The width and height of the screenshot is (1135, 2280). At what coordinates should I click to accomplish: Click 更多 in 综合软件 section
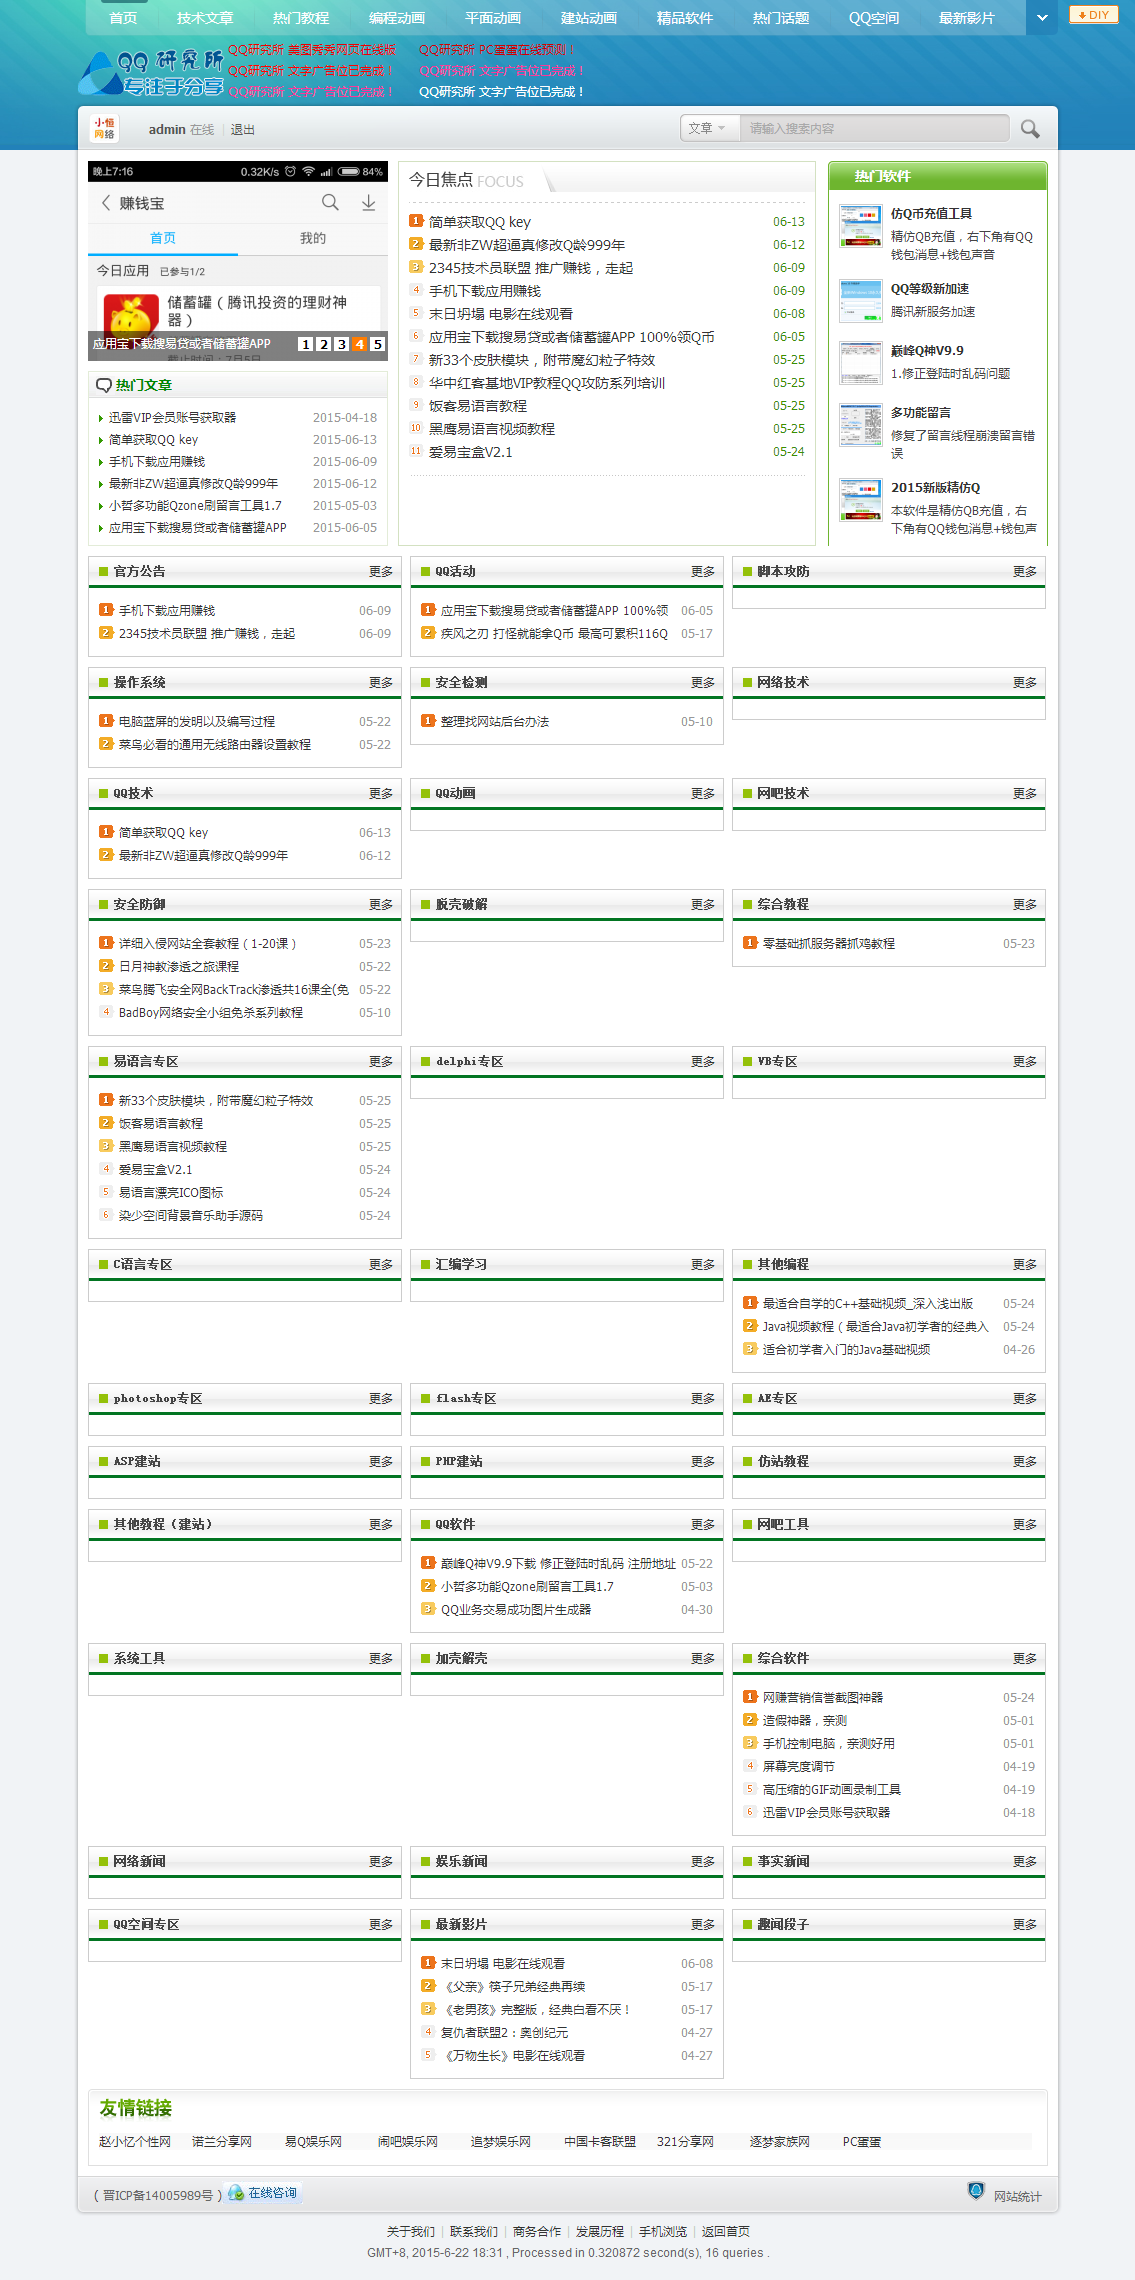pos(1025,1659)
